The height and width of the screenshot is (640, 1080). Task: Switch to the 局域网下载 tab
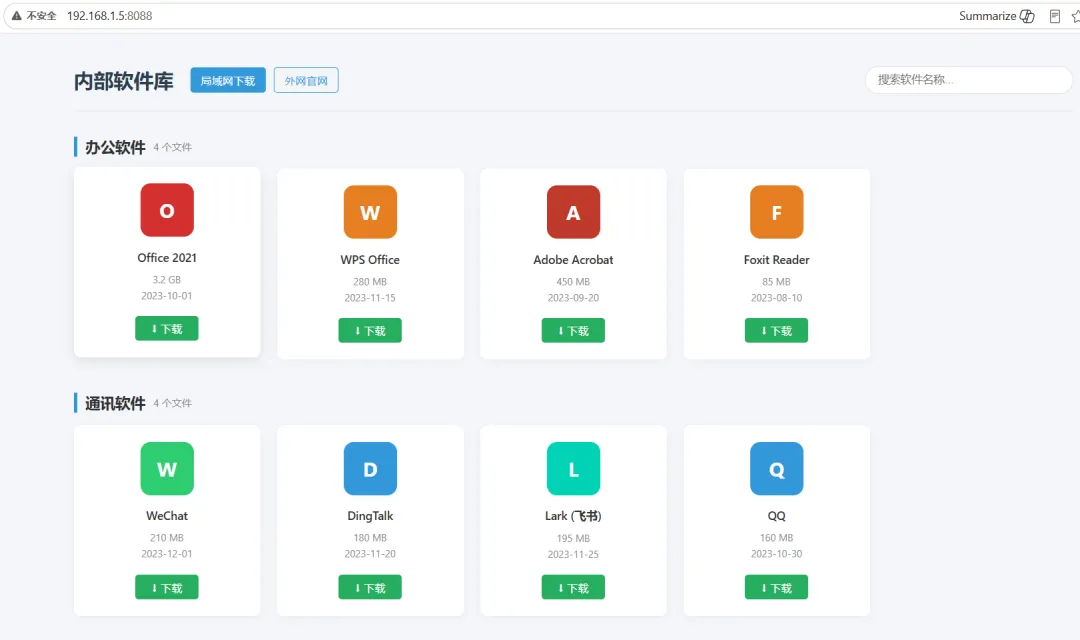(228, 81)
